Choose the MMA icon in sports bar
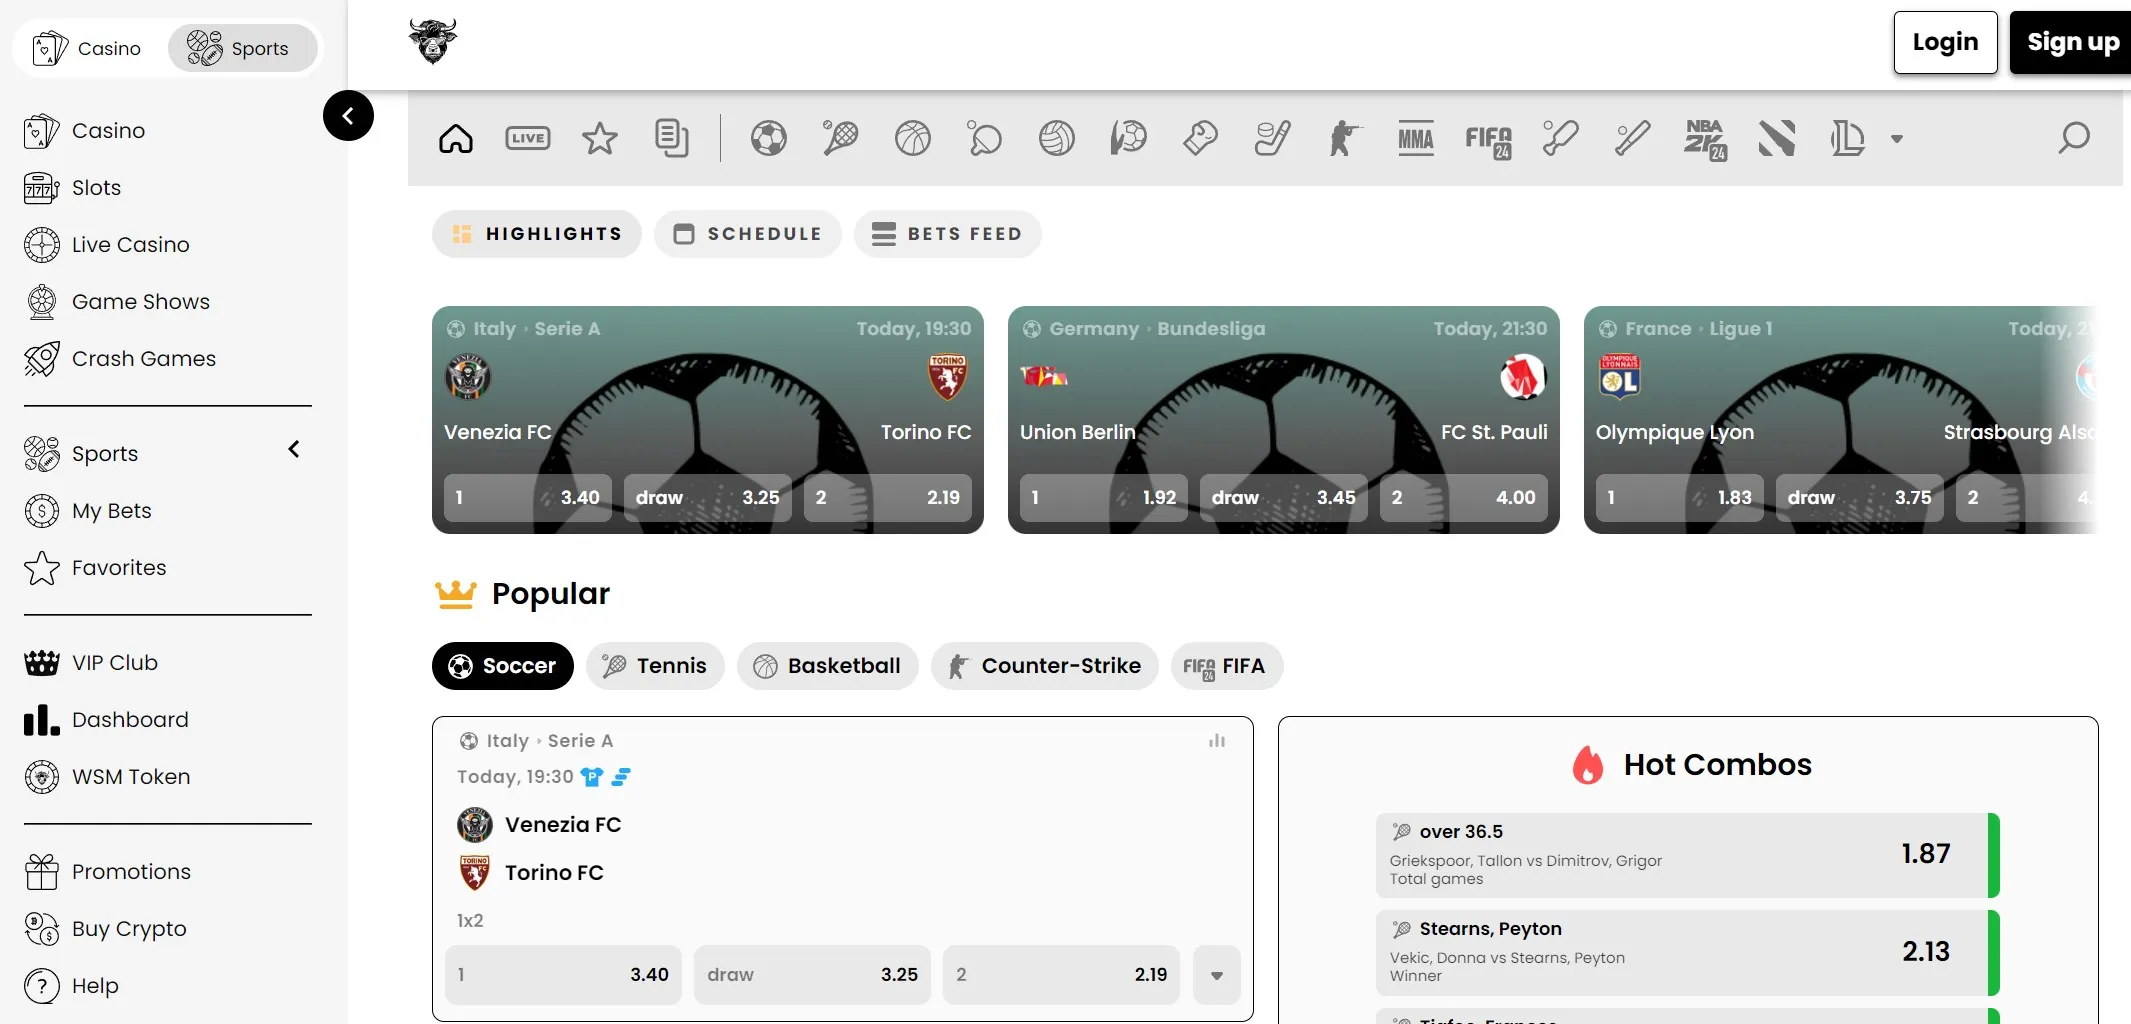 1415,138
